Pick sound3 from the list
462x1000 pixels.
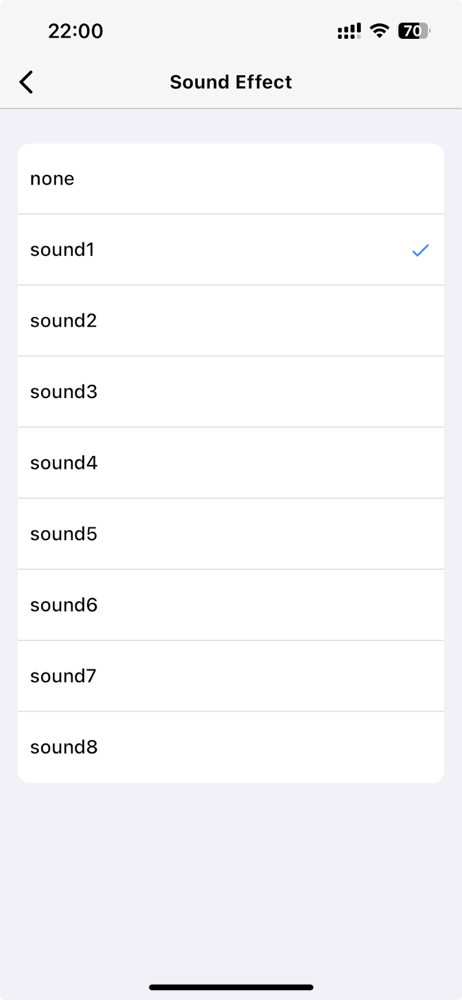(x=231, y=392)
